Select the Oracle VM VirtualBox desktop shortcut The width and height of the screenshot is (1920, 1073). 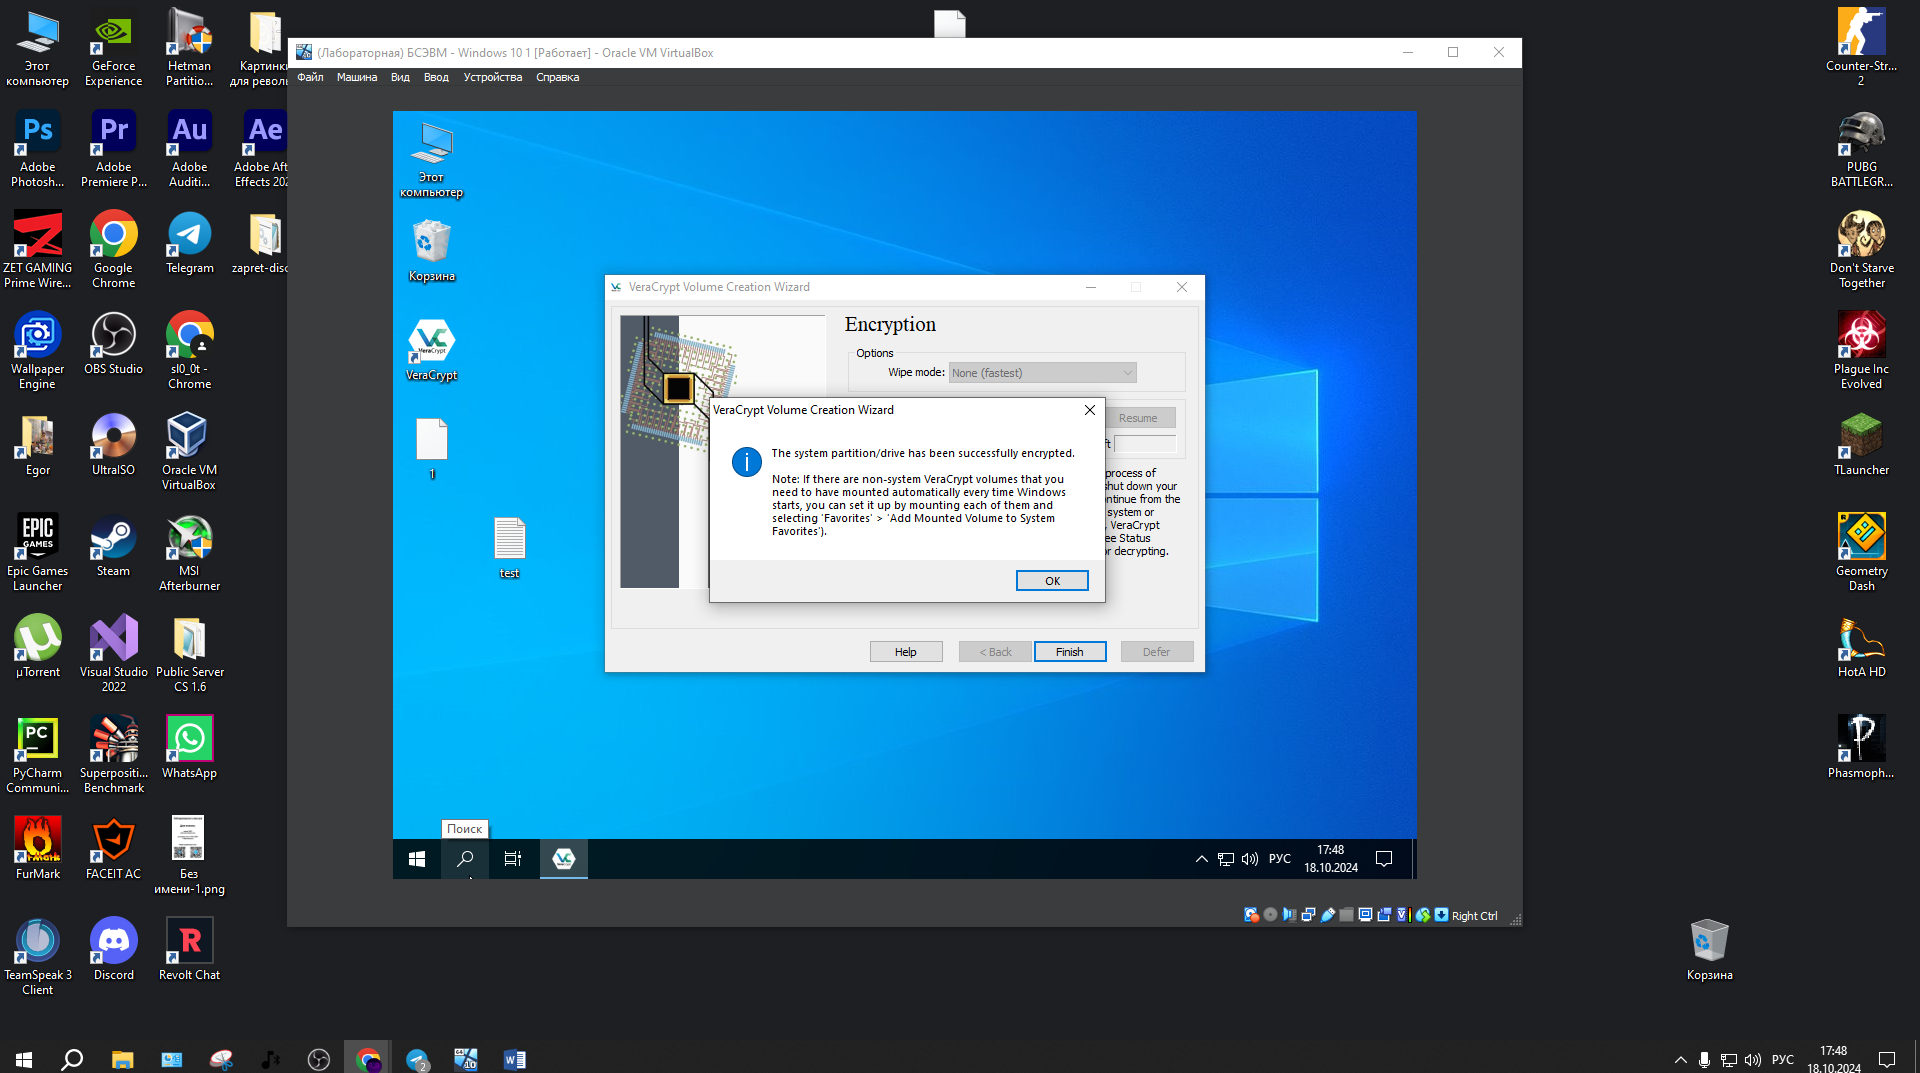click(190, 451)
